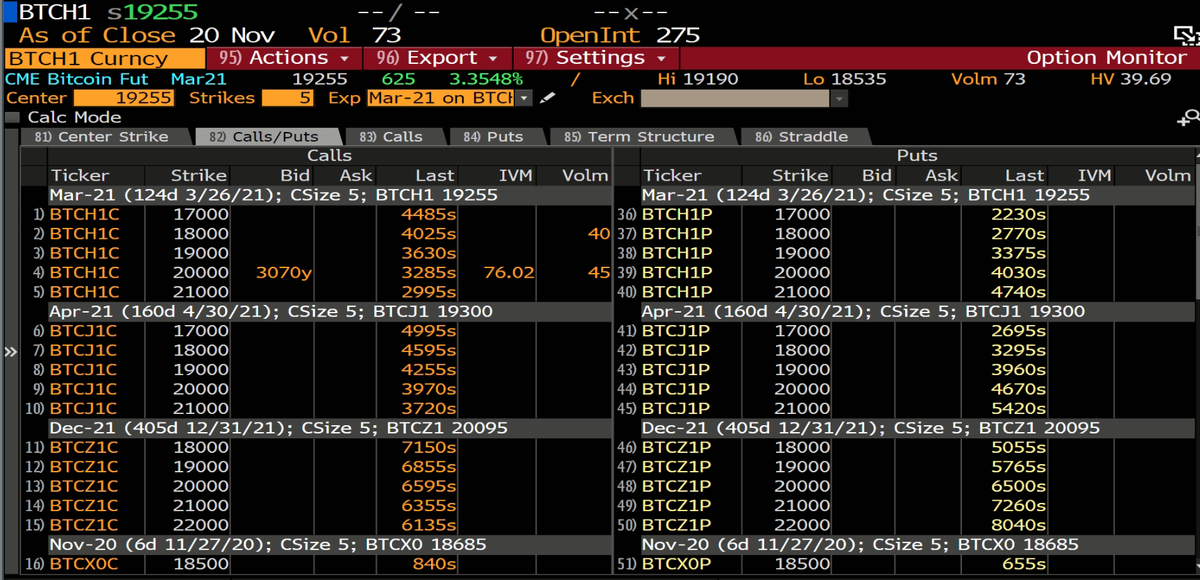The image size is (1200, 580).
Task: Toggle the Calc Mode checkbox
Action: pos(12,117)
